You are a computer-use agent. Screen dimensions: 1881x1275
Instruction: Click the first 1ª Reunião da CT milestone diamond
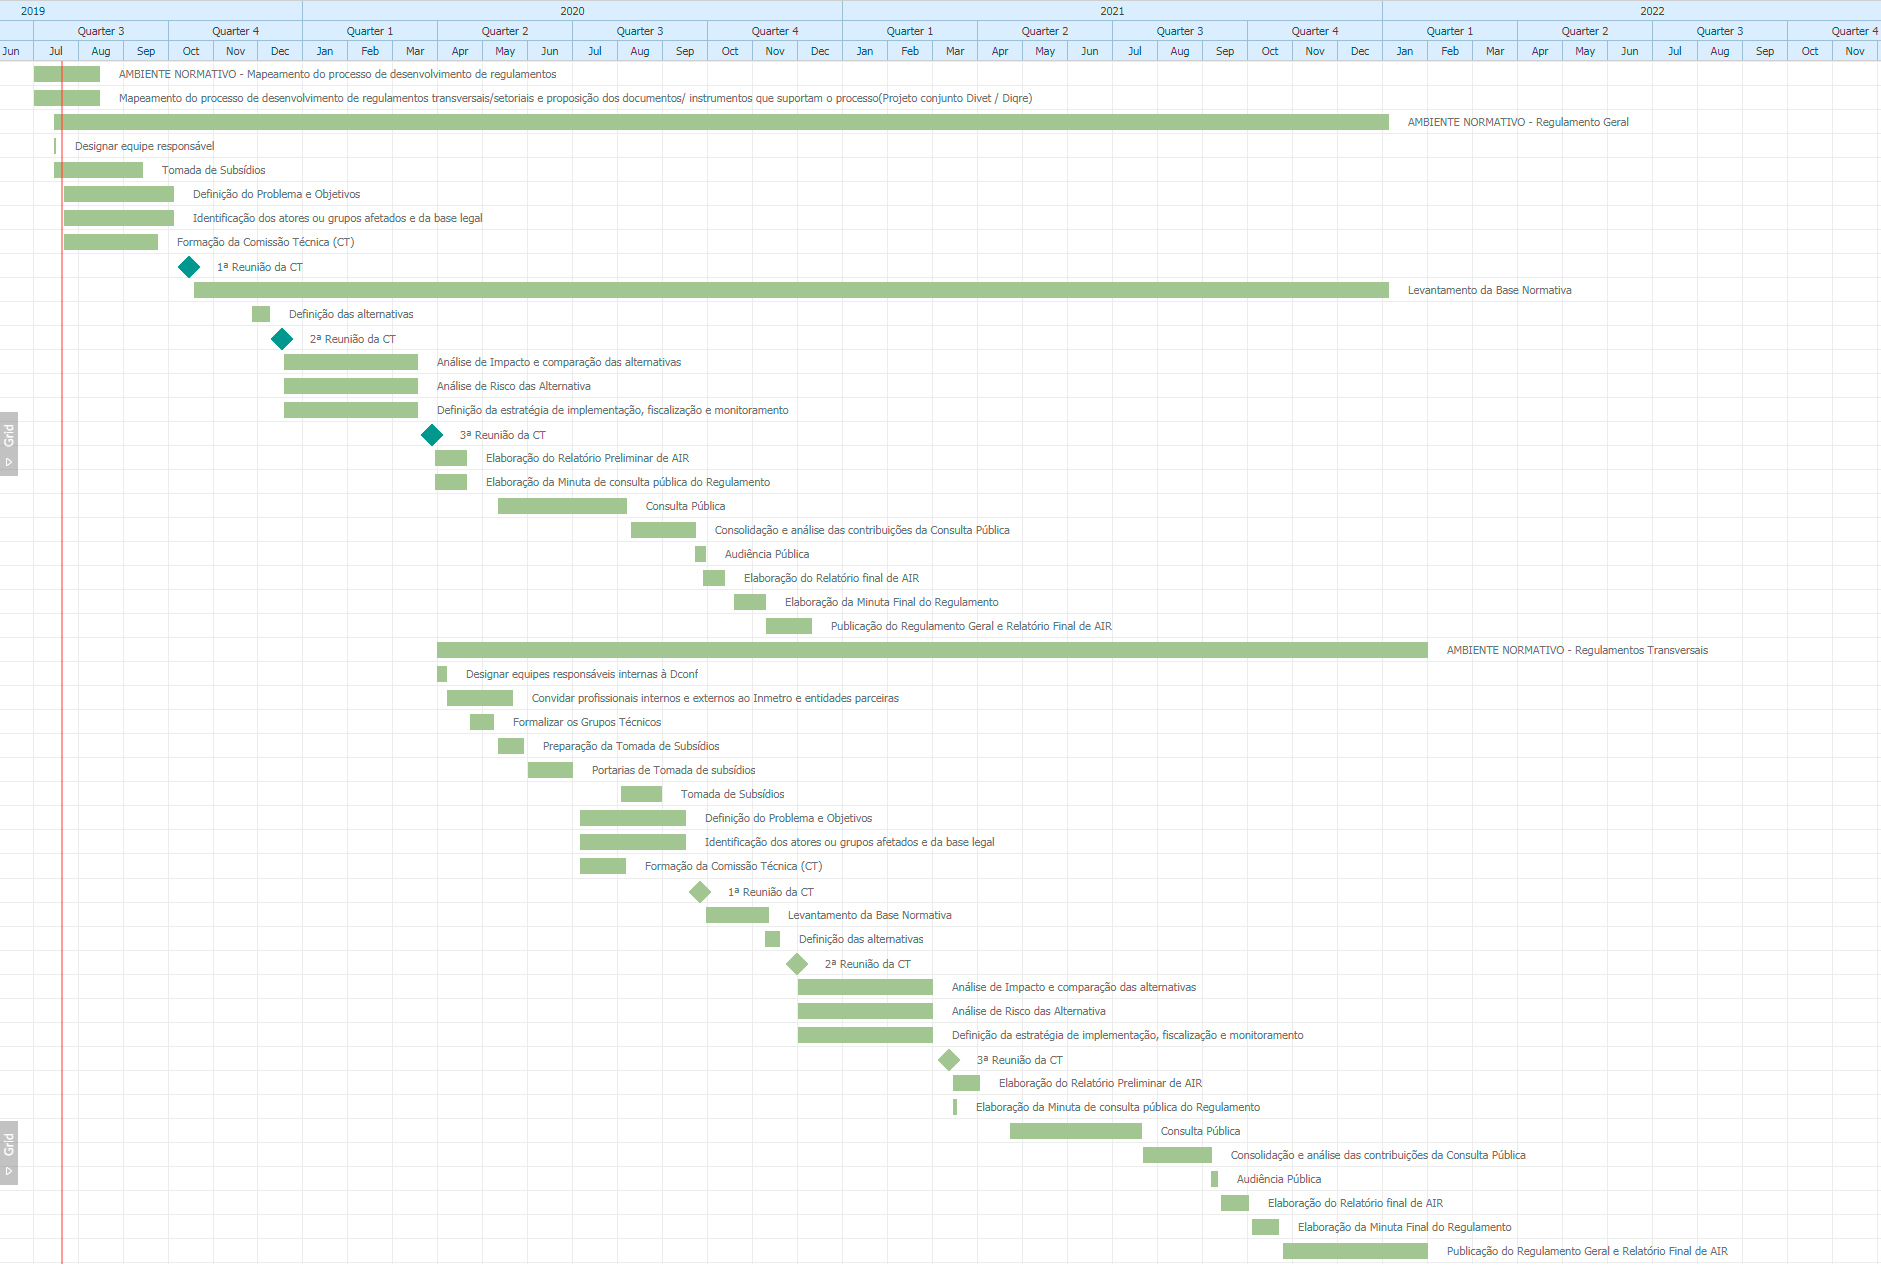190,267
